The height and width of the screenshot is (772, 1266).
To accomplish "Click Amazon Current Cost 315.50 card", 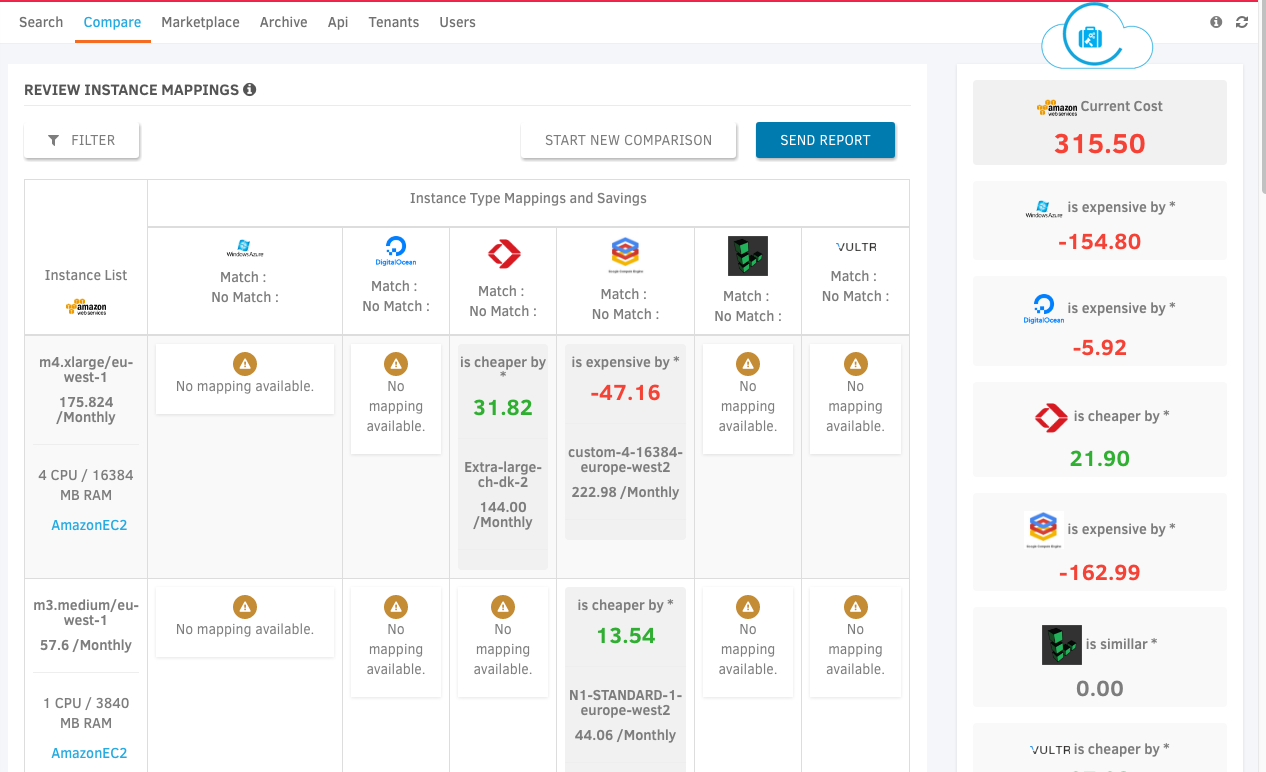I will pos(1100,123).
